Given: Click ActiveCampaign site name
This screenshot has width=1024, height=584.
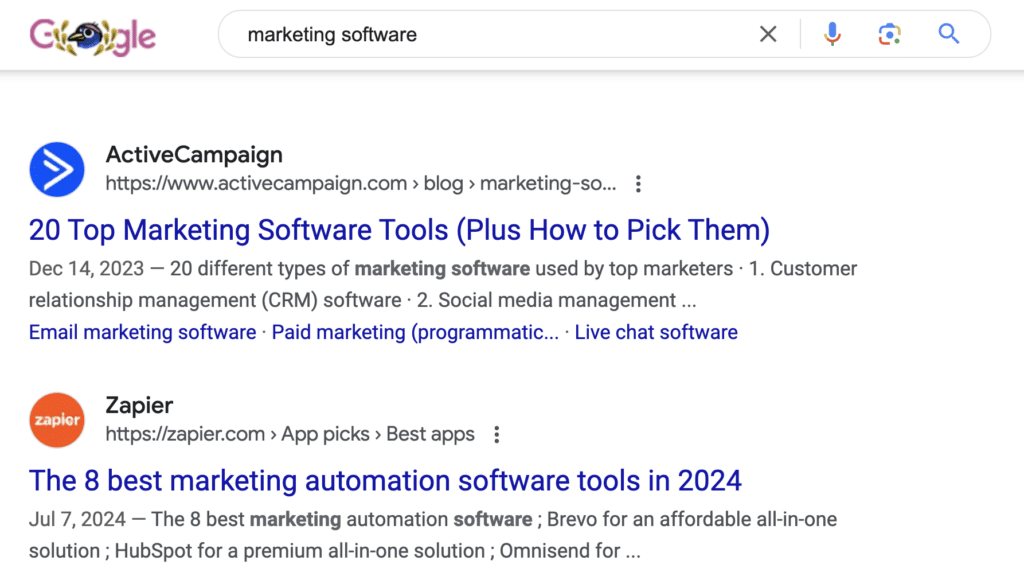Looking at the screenshot, I should [194, 155].
